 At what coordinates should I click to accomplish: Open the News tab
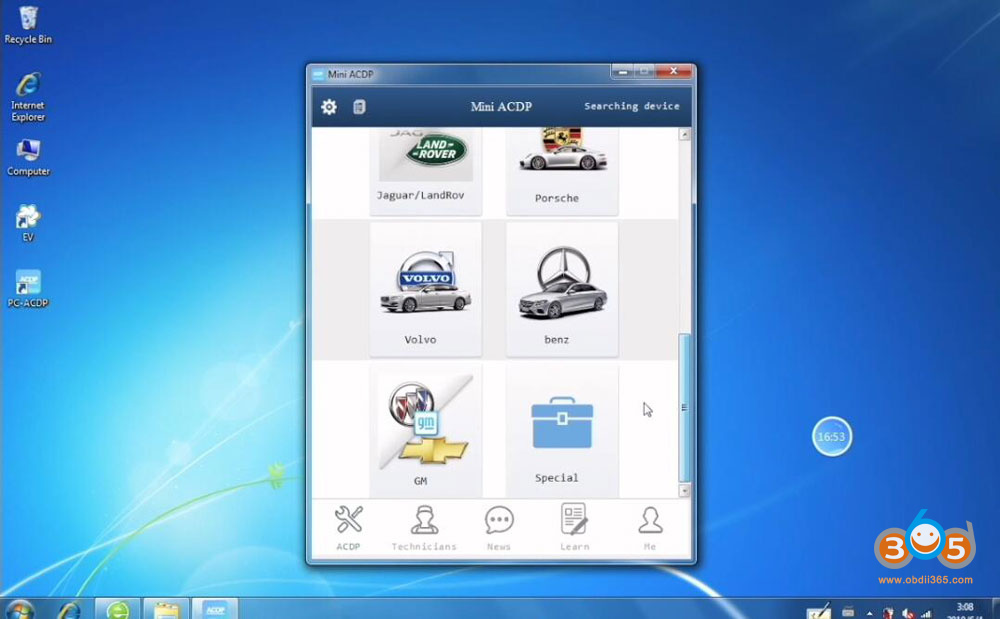coord(499,528)
